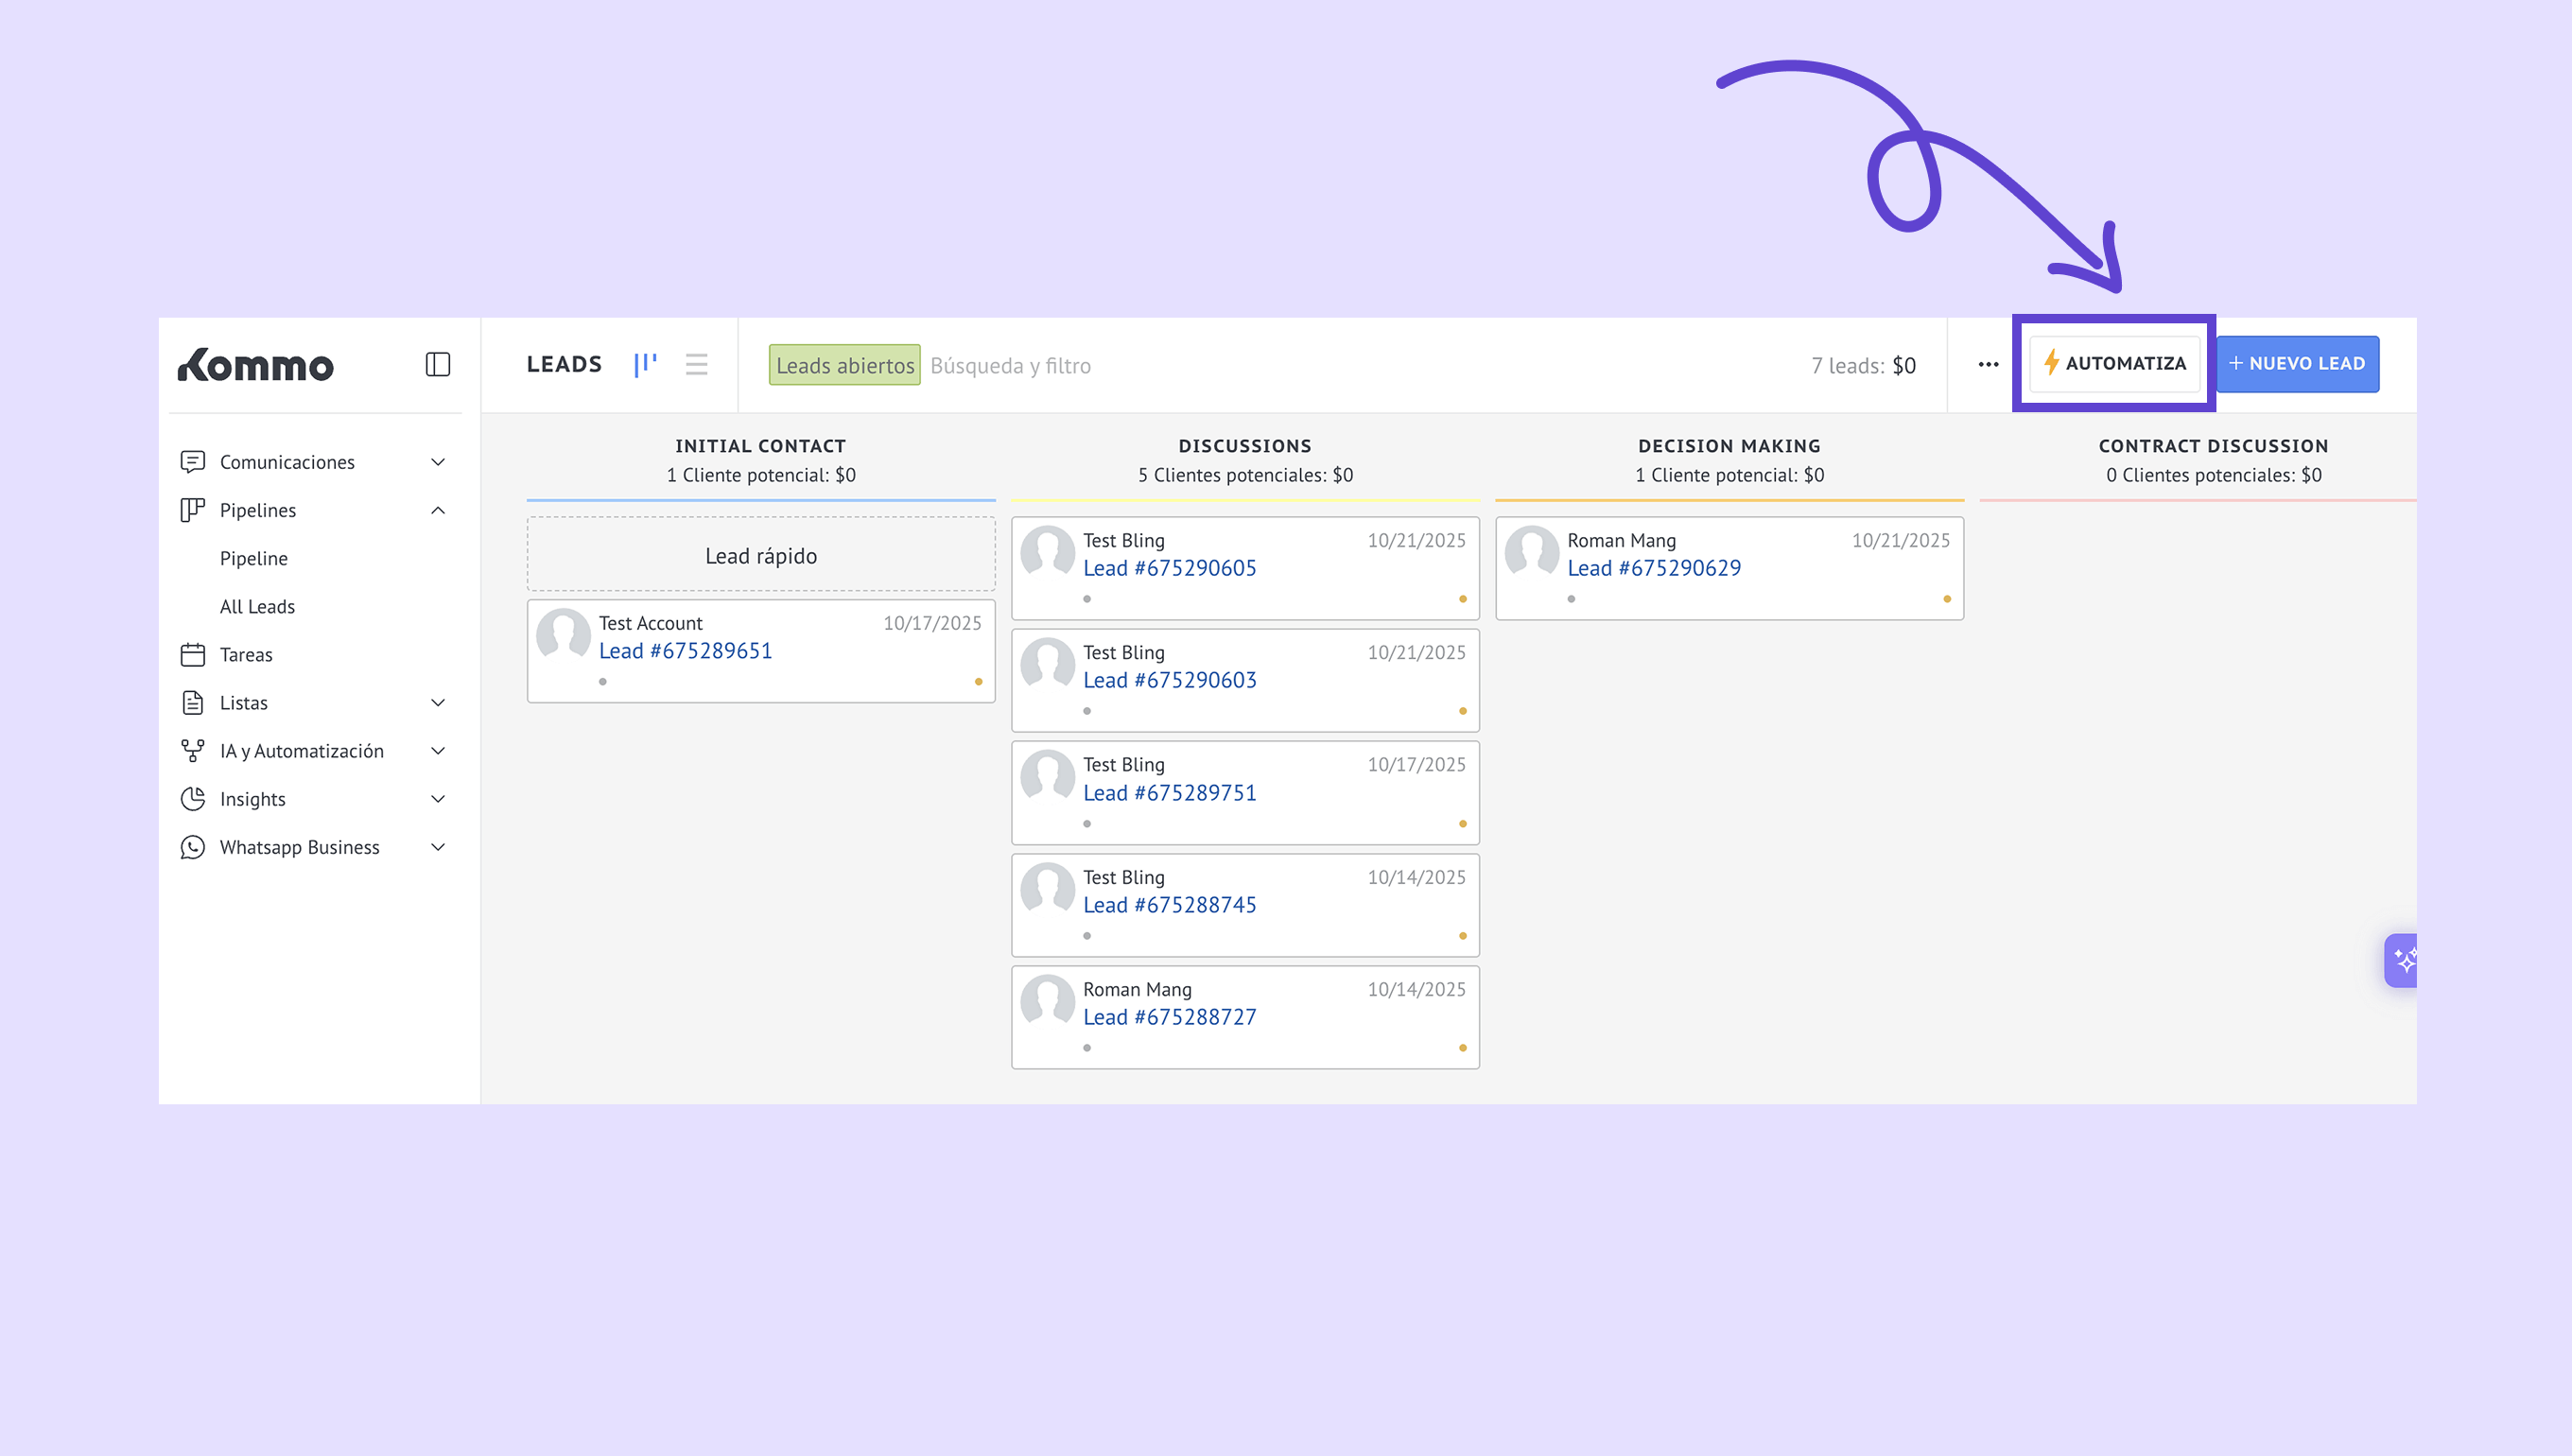Open the AI sparkle assistant widget

pos(2403,960)
